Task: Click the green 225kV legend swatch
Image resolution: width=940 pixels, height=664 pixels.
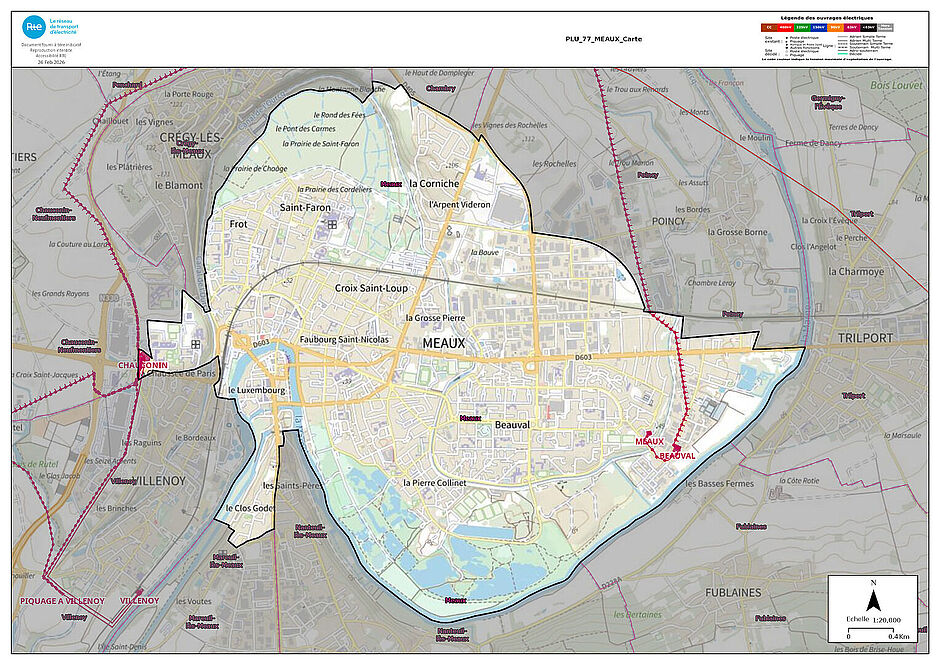Action: click(x=802, y=28)
